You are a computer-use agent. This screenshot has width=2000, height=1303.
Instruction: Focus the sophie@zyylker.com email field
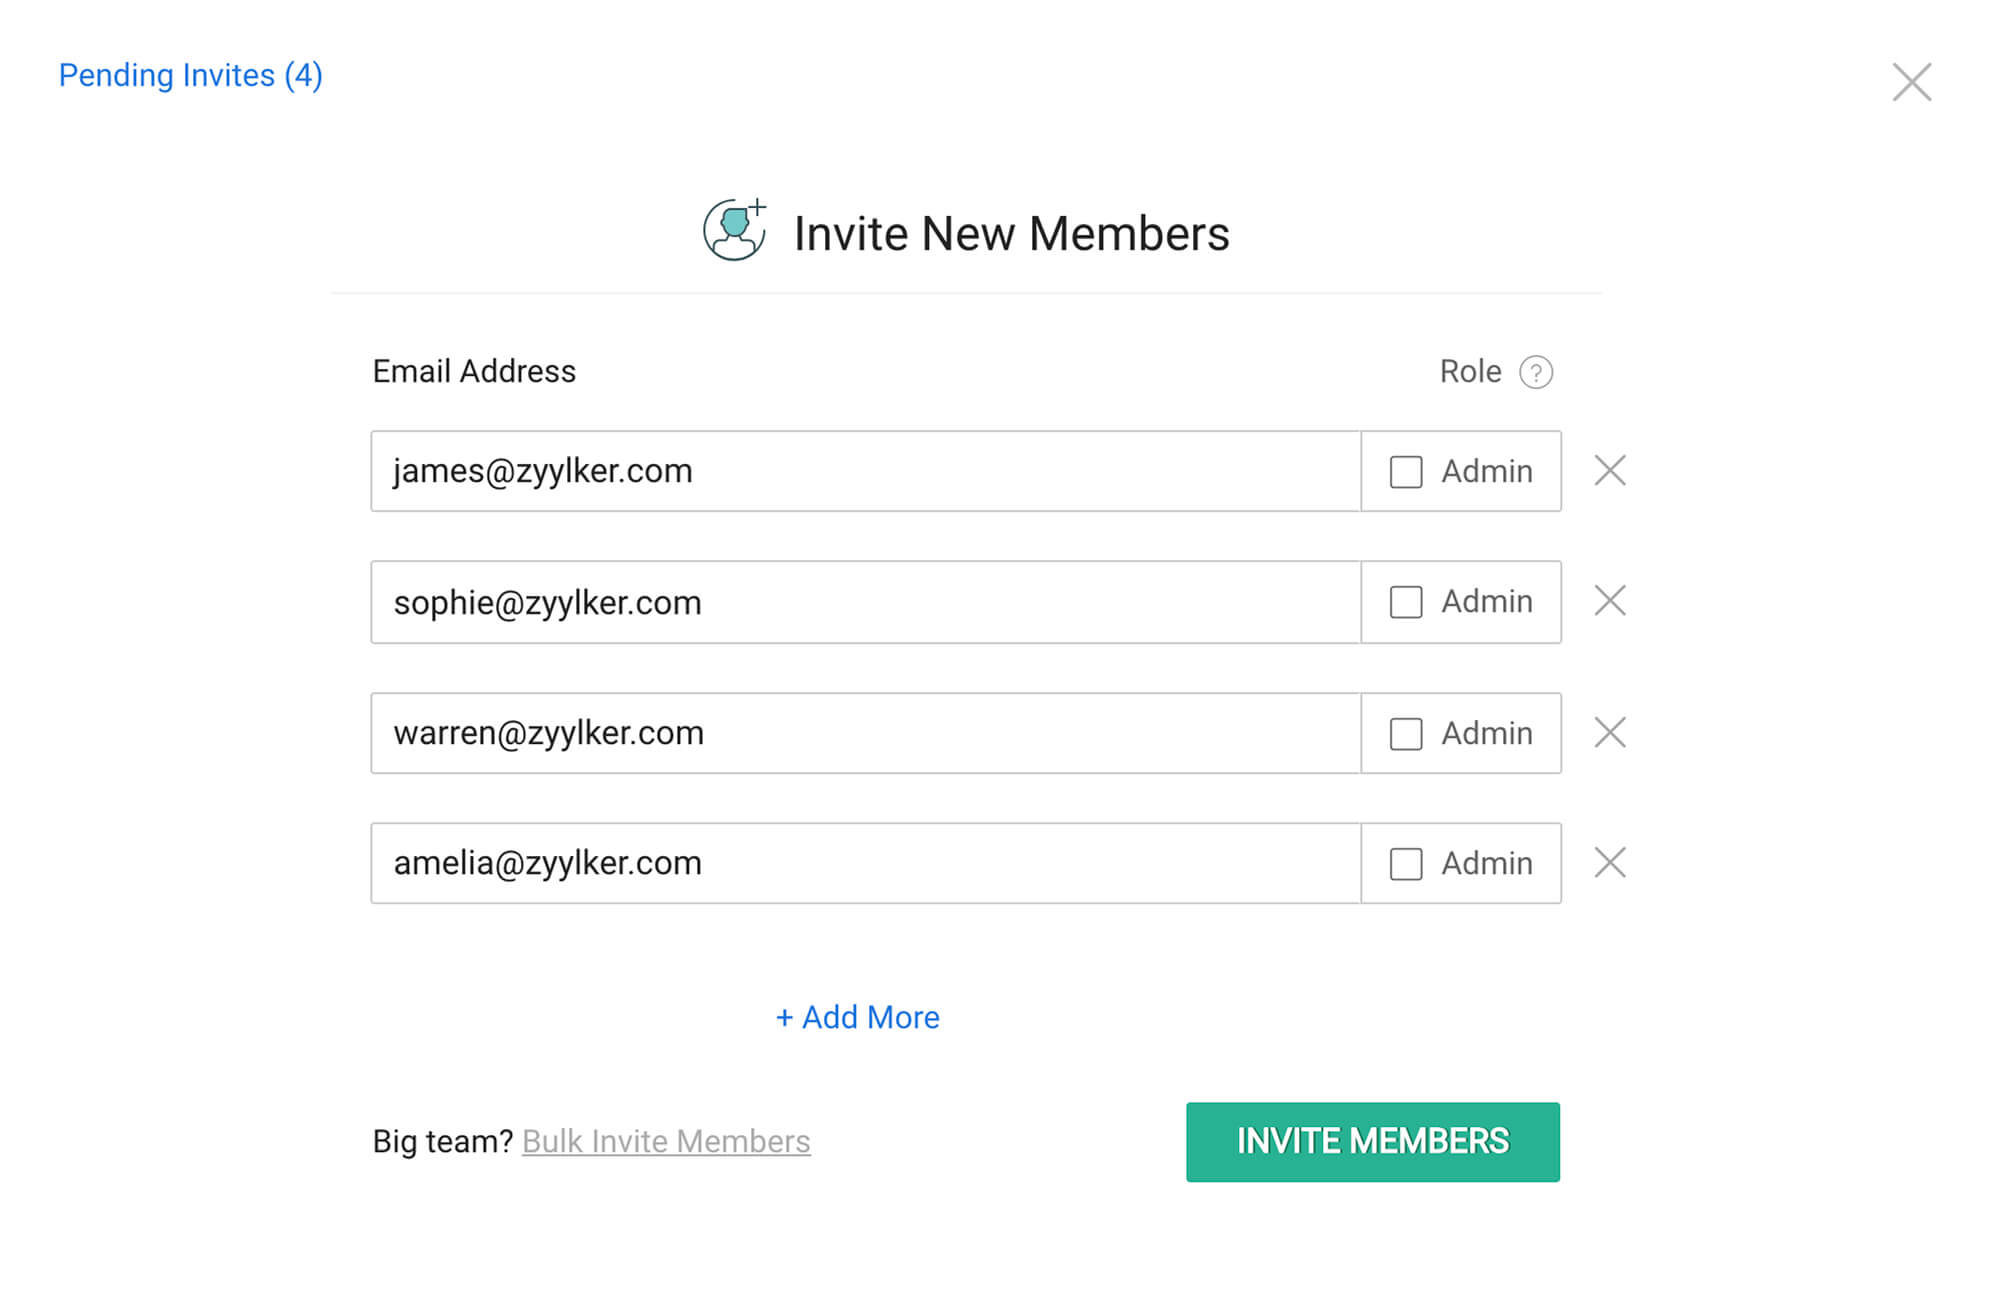[x=866, y=602]
